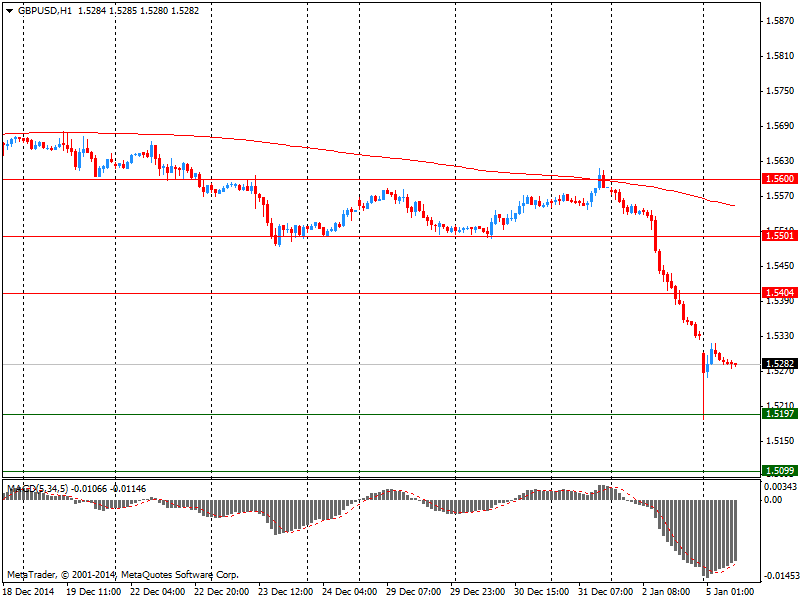Click the MetaTrader copyright text
The height and width of the screenshot is (600, 800).
pyautogui.click(x=122, y=575)
